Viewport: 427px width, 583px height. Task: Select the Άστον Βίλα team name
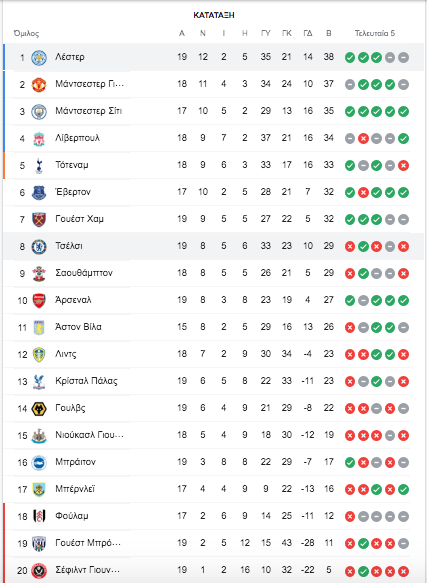tap(78, 327)
